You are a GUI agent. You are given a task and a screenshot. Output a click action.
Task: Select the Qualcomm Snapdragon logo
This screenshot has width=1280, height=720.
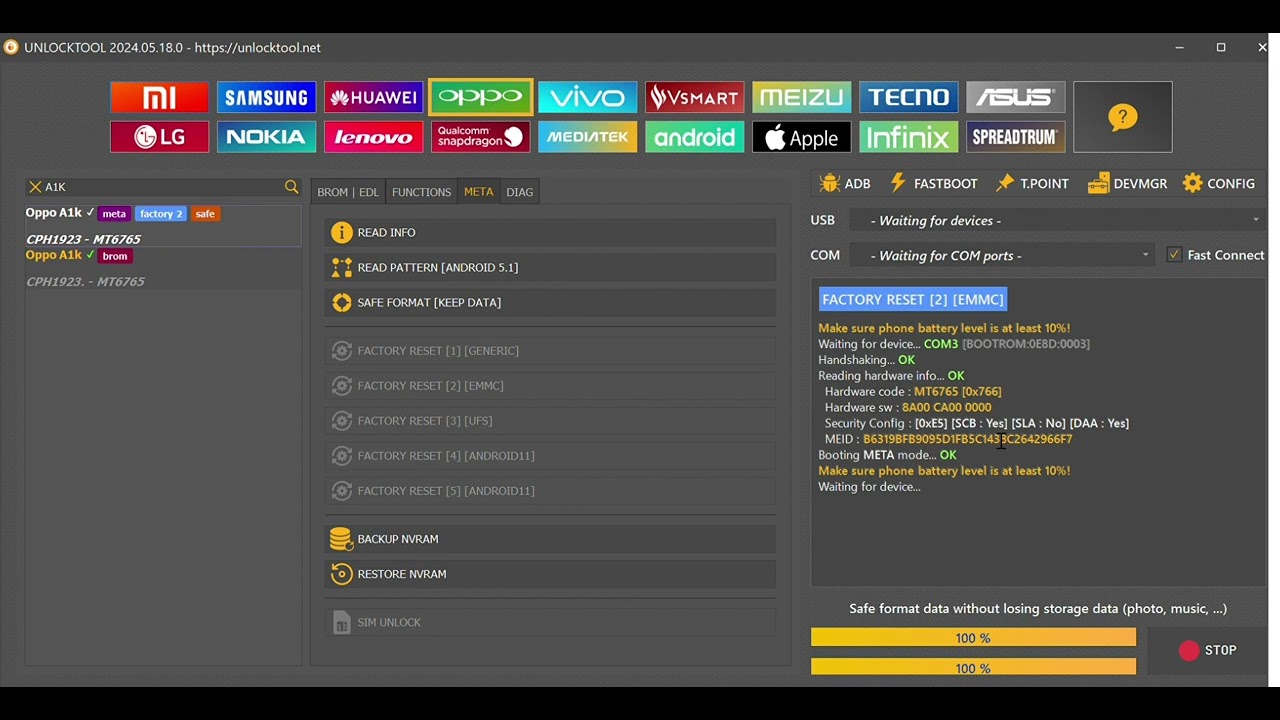[x=480, y=137]
